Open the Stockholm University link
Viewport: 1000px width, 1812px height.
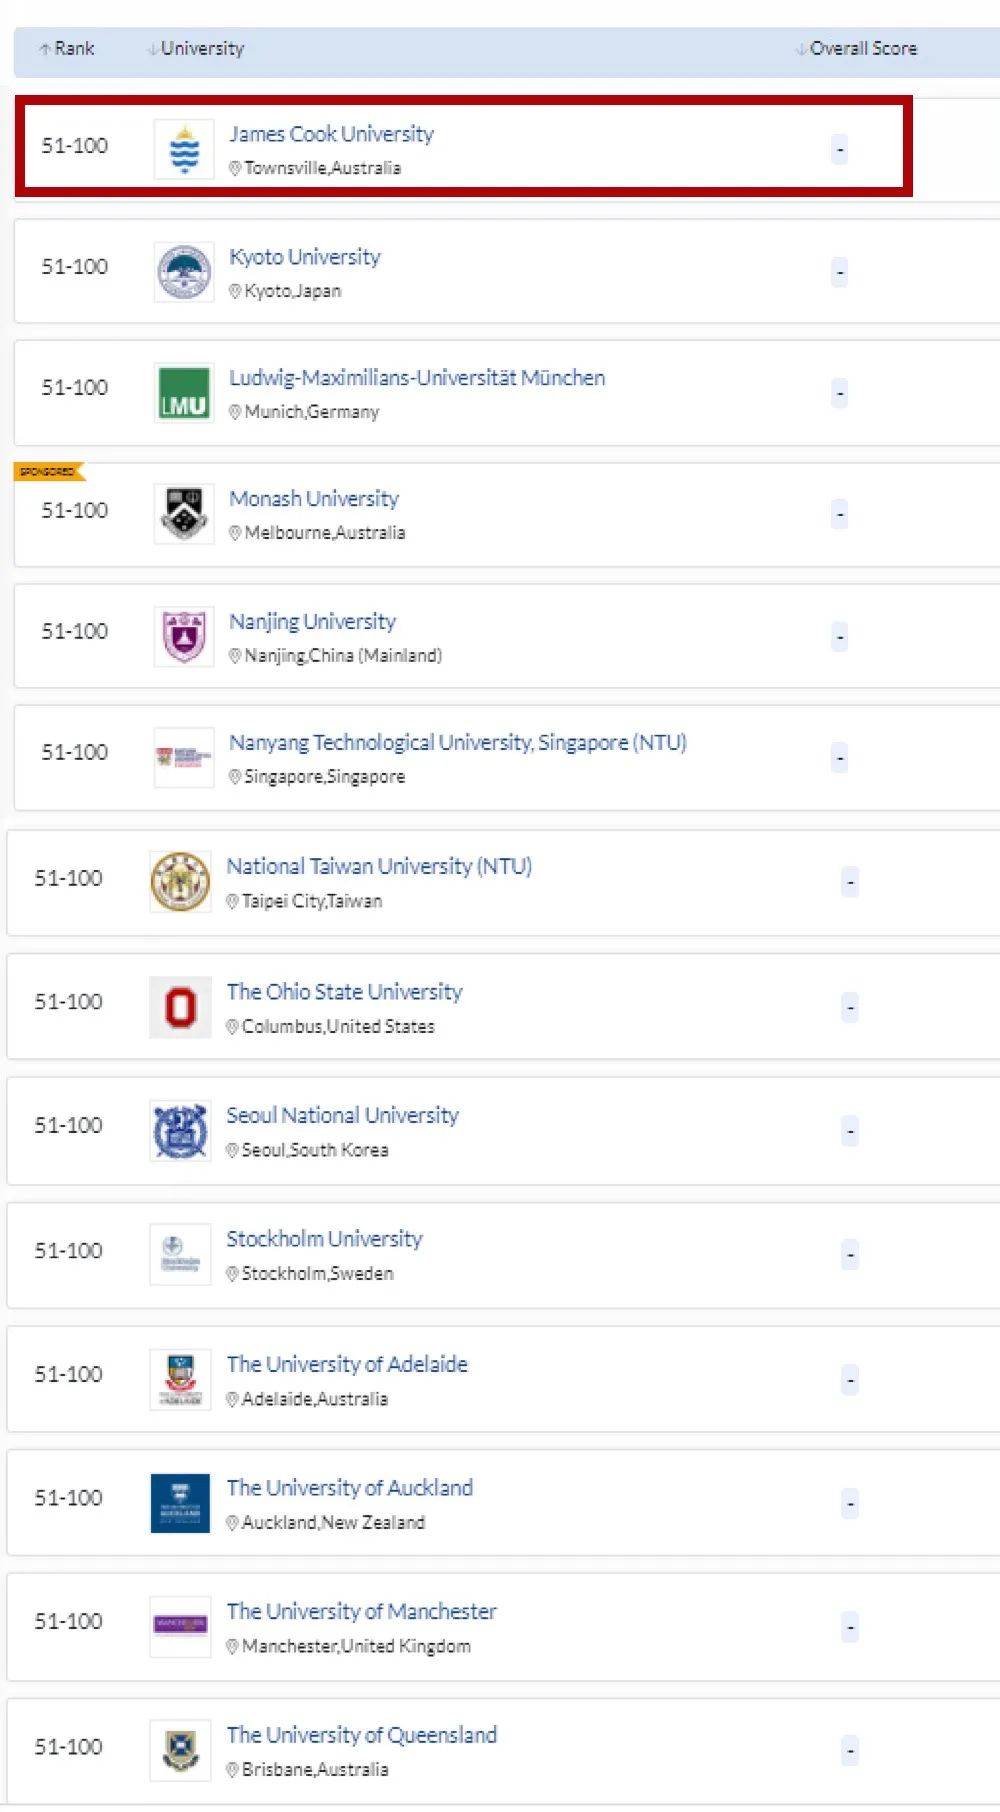coord(324,1239)
